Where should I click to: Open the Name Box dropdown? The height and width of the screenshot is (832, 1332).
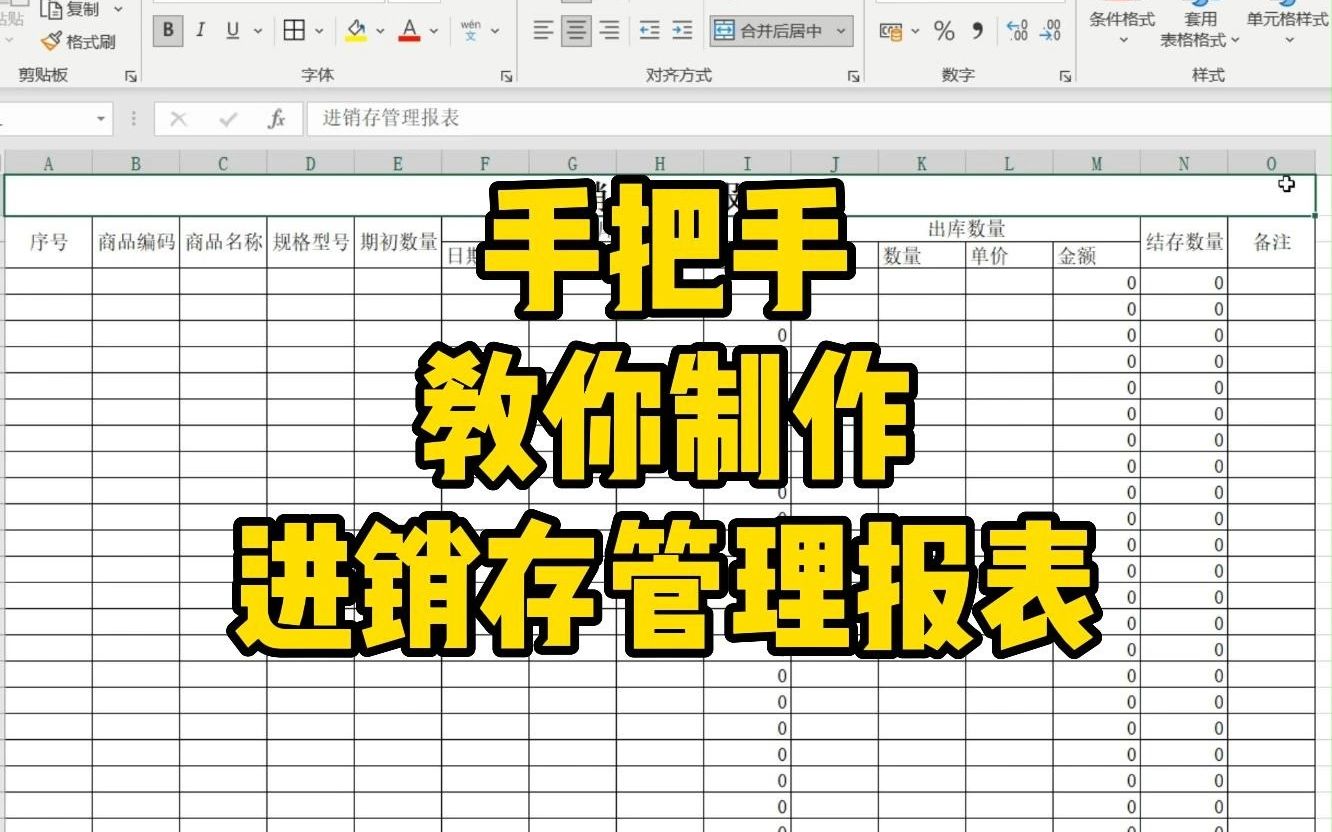coord(103,117)
